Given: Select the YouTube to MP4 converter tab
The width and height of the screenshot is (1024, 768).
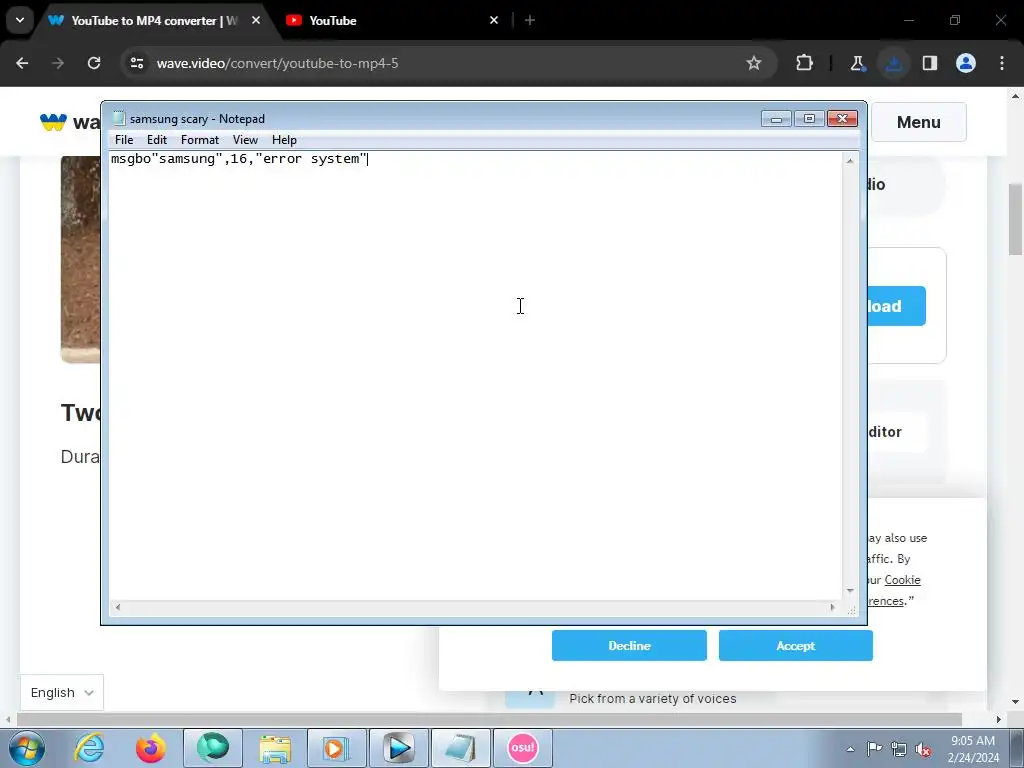Looking at the screenshot, I should (154, 20).
